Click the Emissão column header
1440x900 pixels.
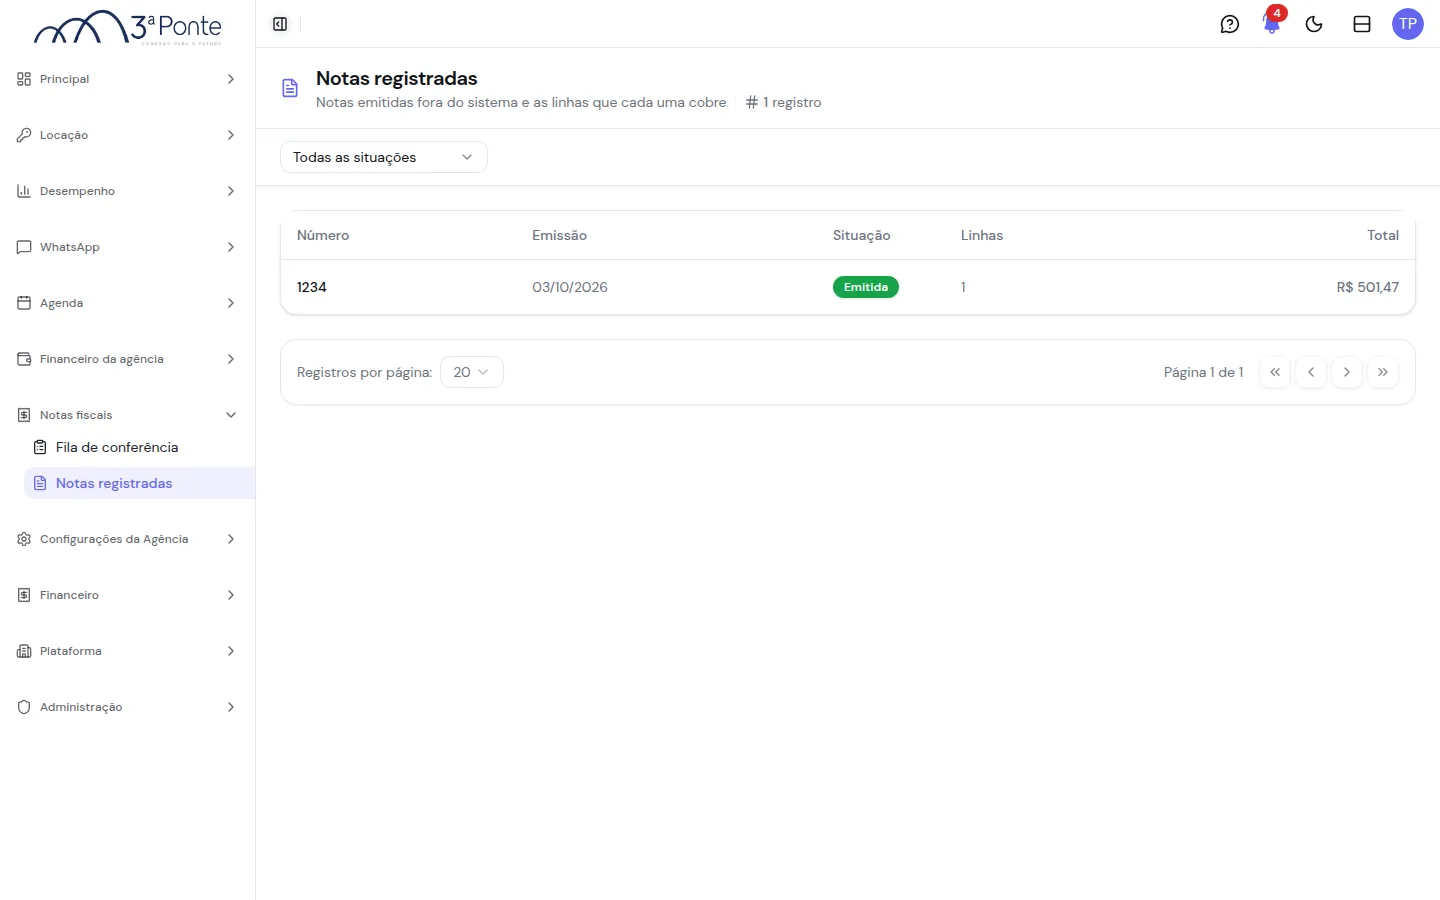(559, 235)
